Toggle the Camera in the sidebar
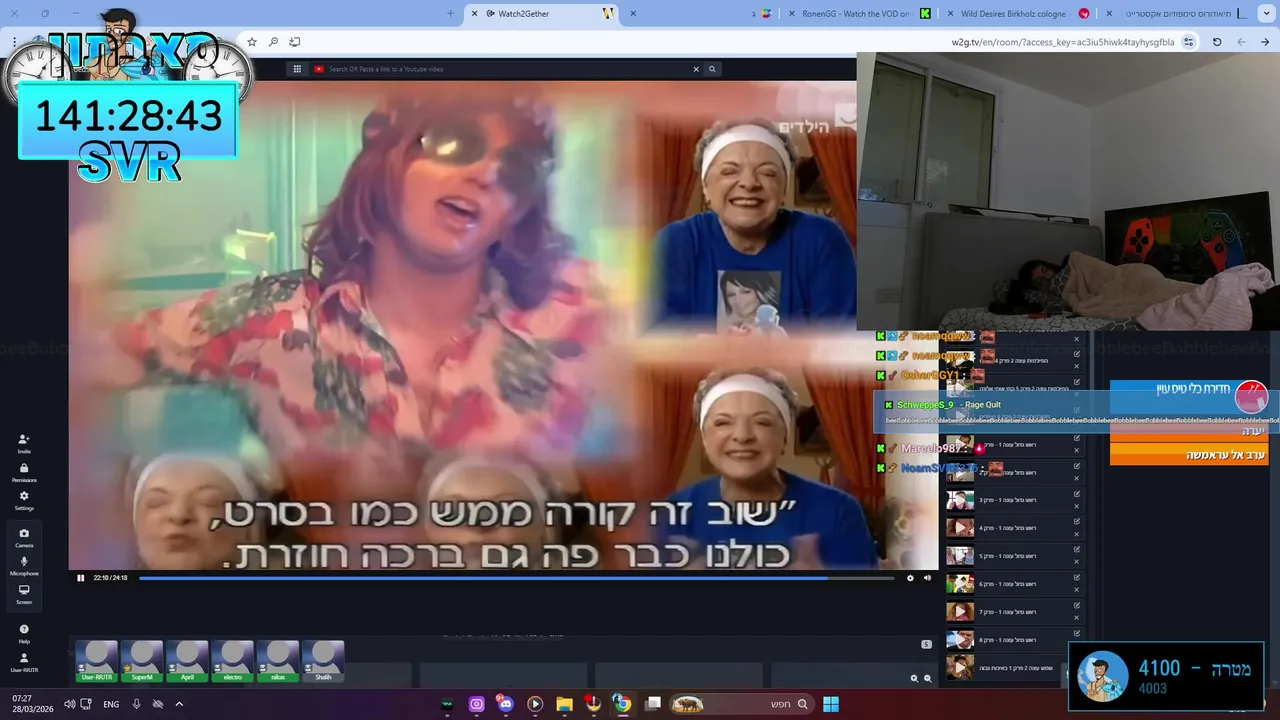The height and width of the screenshot is (720, 1280). point(24,537)
